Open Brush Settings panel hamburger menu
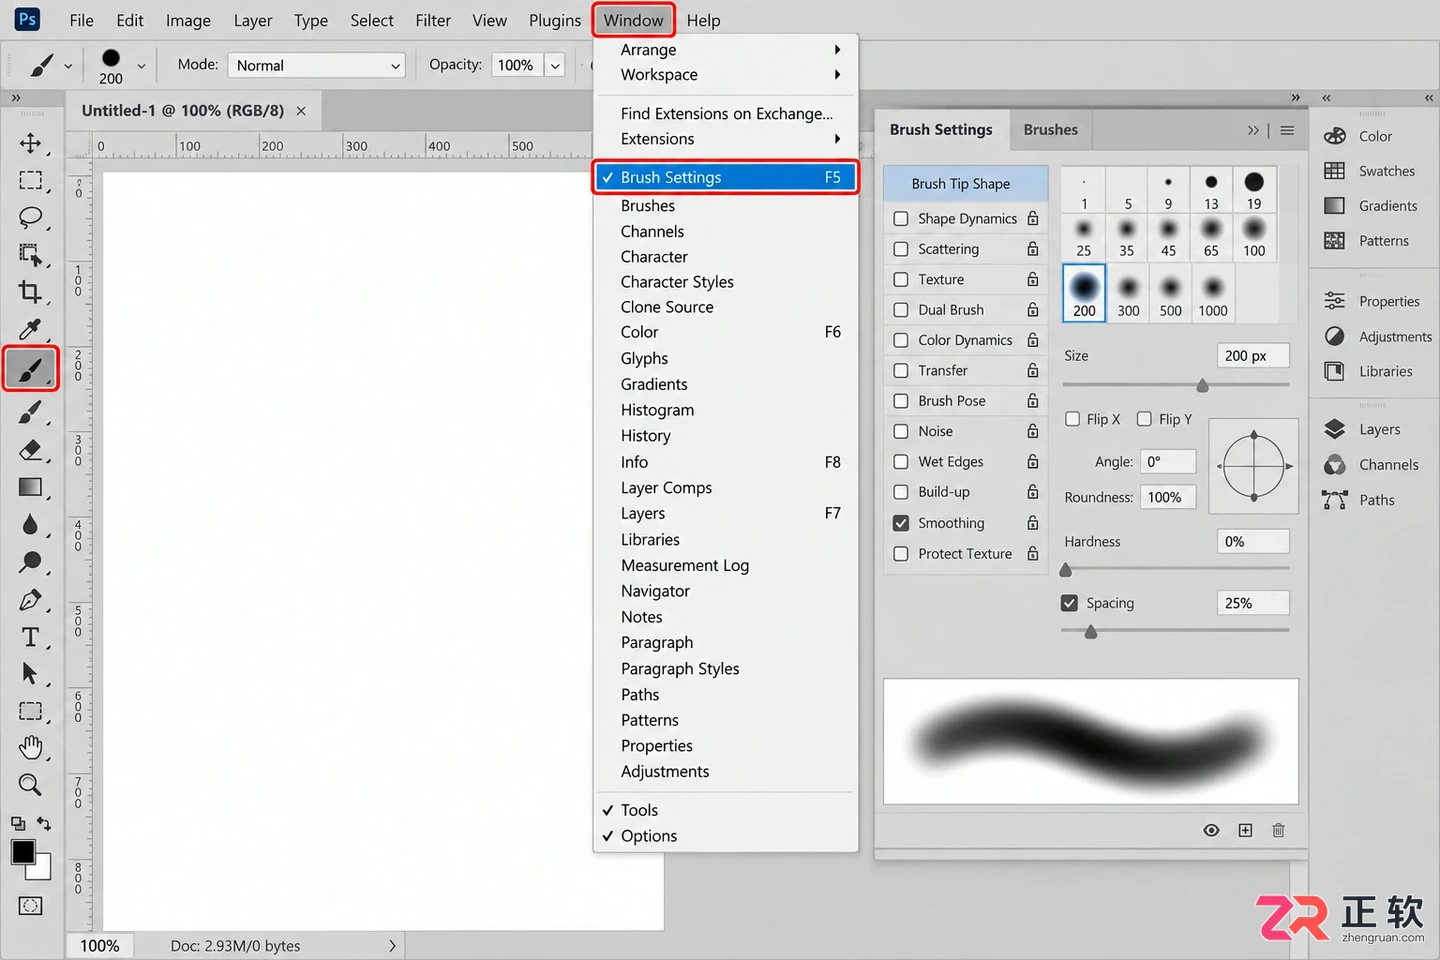This screenshot has height=960, width=1440. pyautogui.click(x=1287, y=130)
